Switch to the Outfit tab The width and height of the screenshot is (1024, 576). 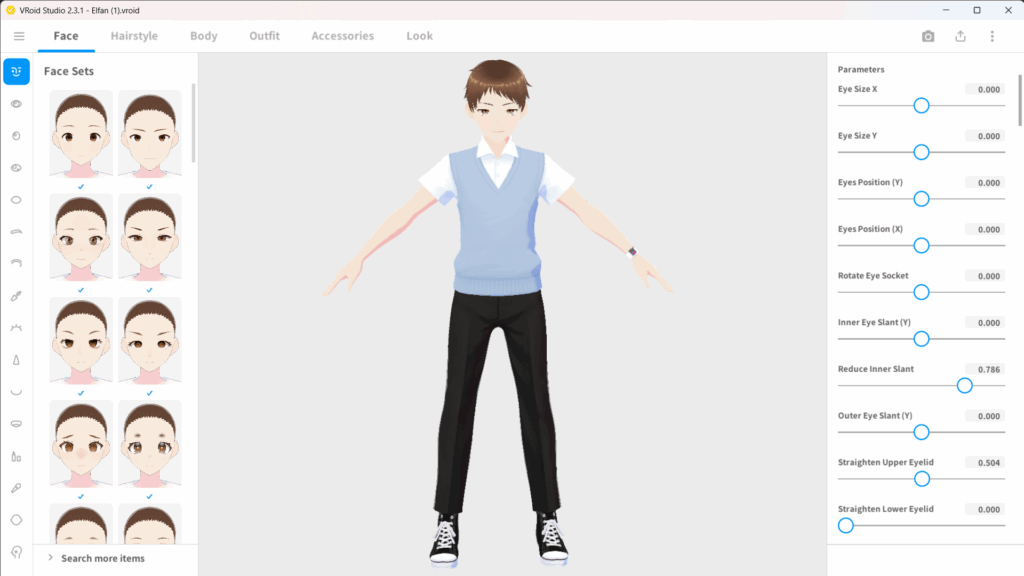(264, 36)
